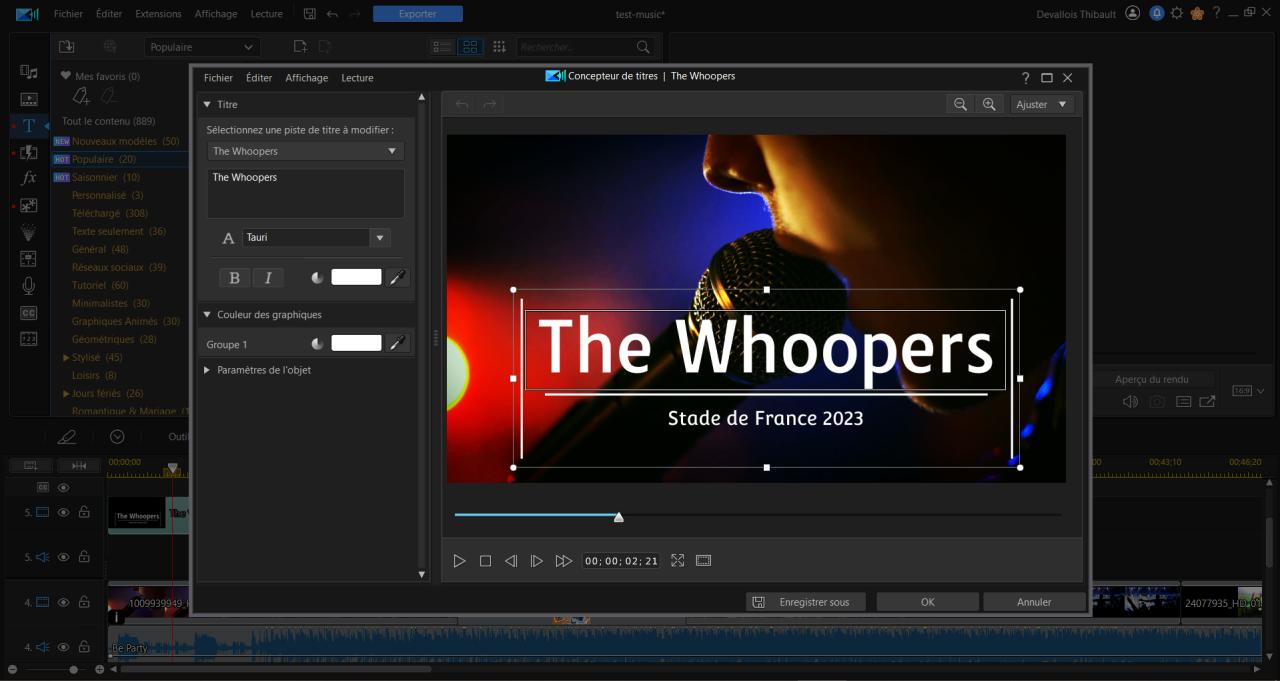The width and height of the screenshot is (1280, 681).
Task: Collapse the Couleur des graphiques section
Action: click(207, 314)
